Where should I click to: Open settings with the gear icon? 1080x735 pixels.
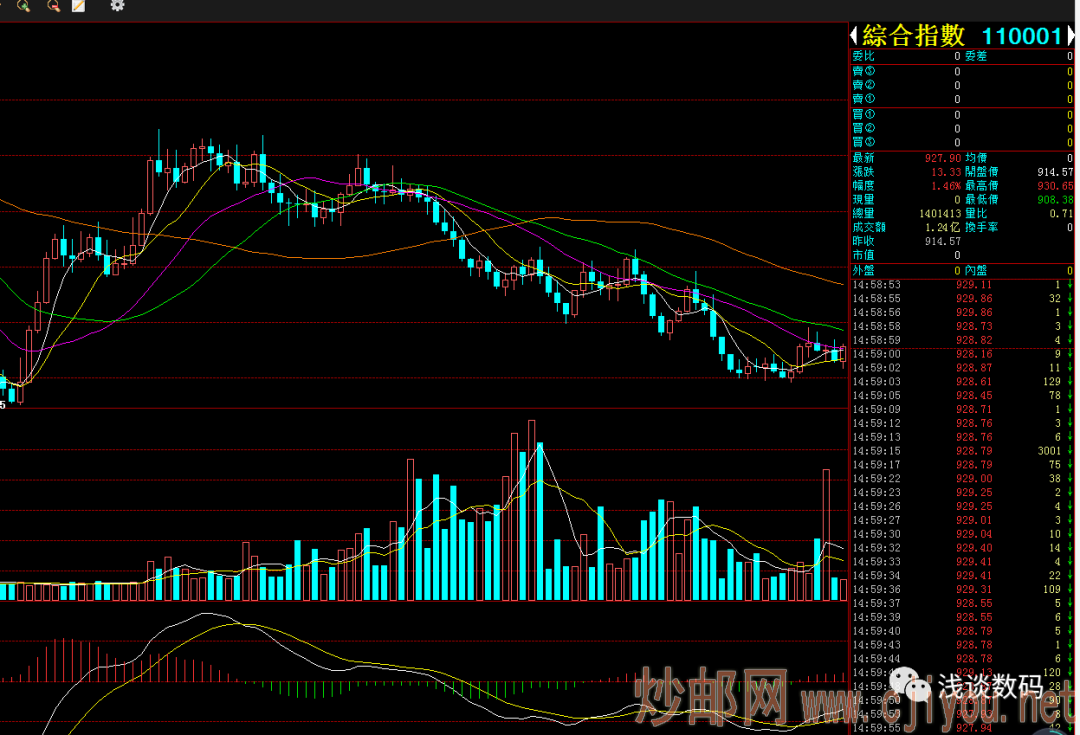coord(118,6)
